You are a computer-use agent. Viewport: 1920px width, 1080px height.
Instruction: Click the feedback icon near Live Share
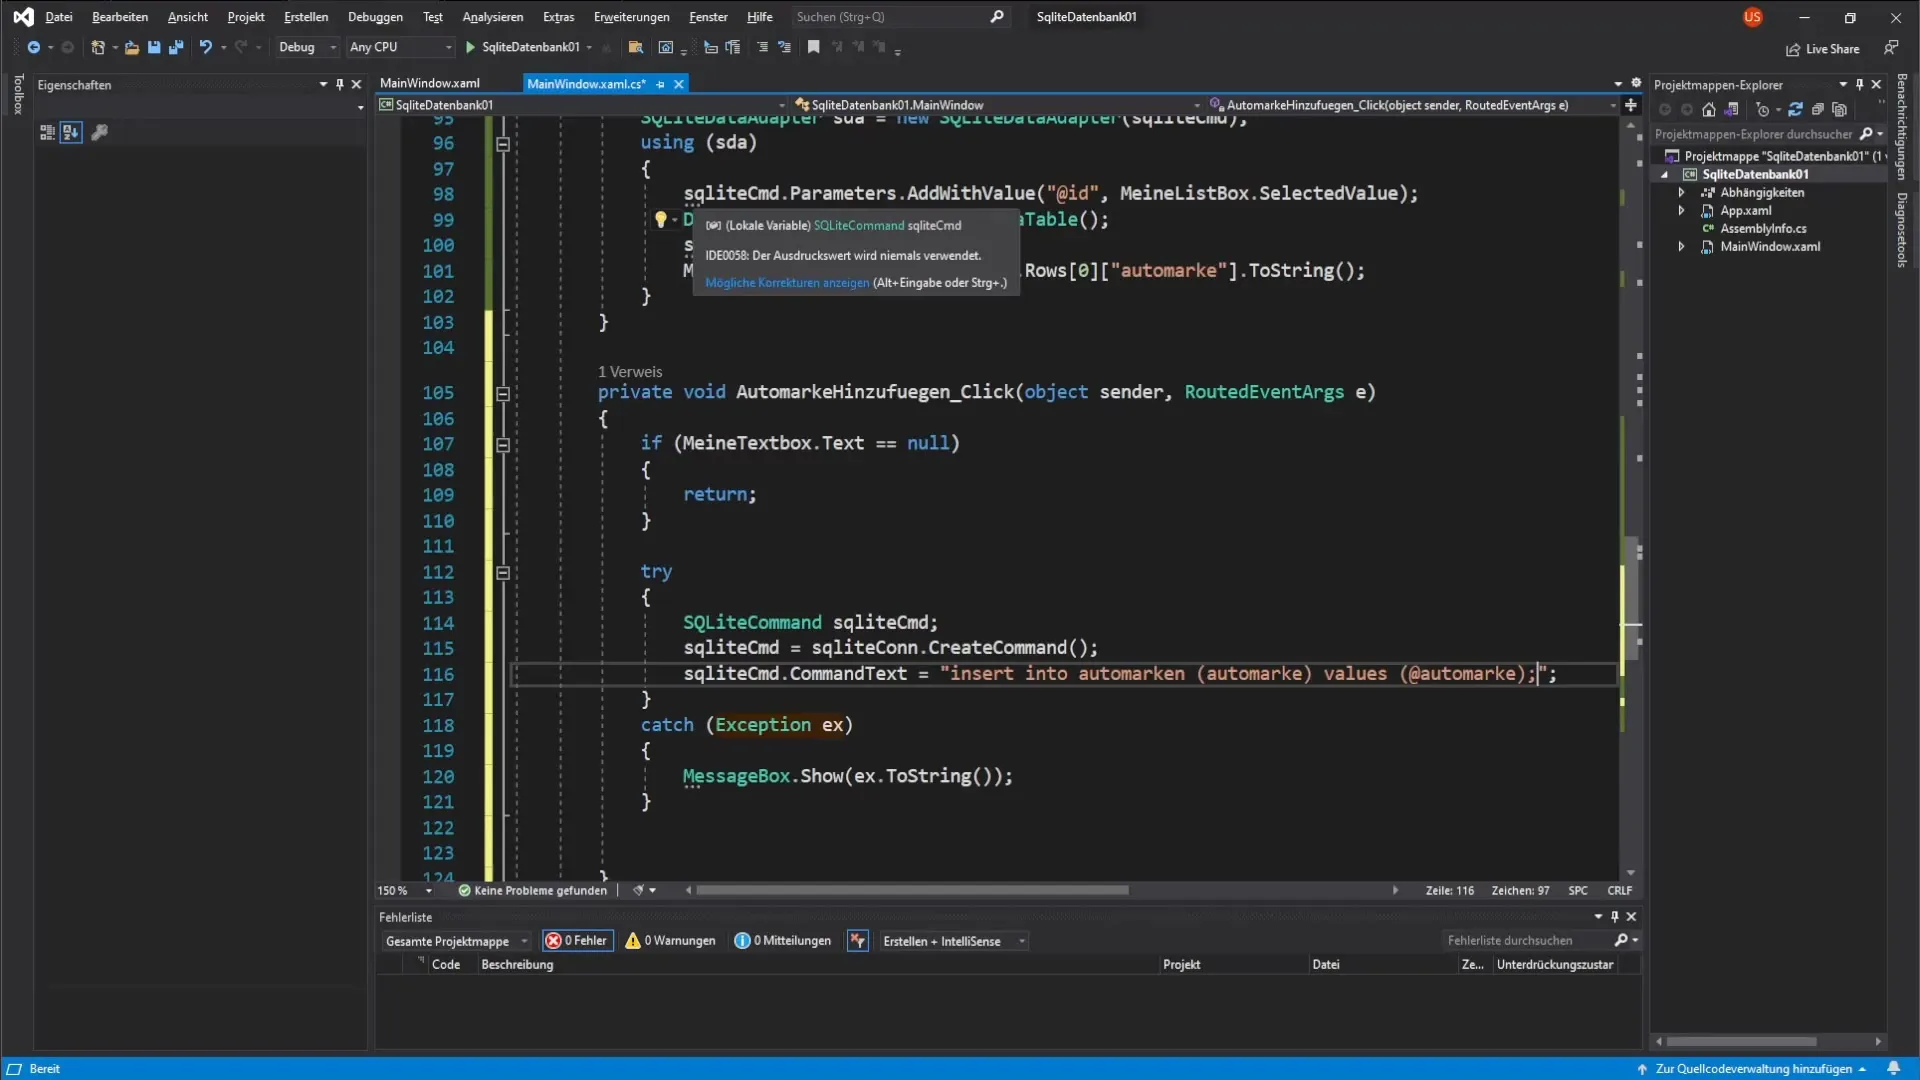pos(1891,48)
